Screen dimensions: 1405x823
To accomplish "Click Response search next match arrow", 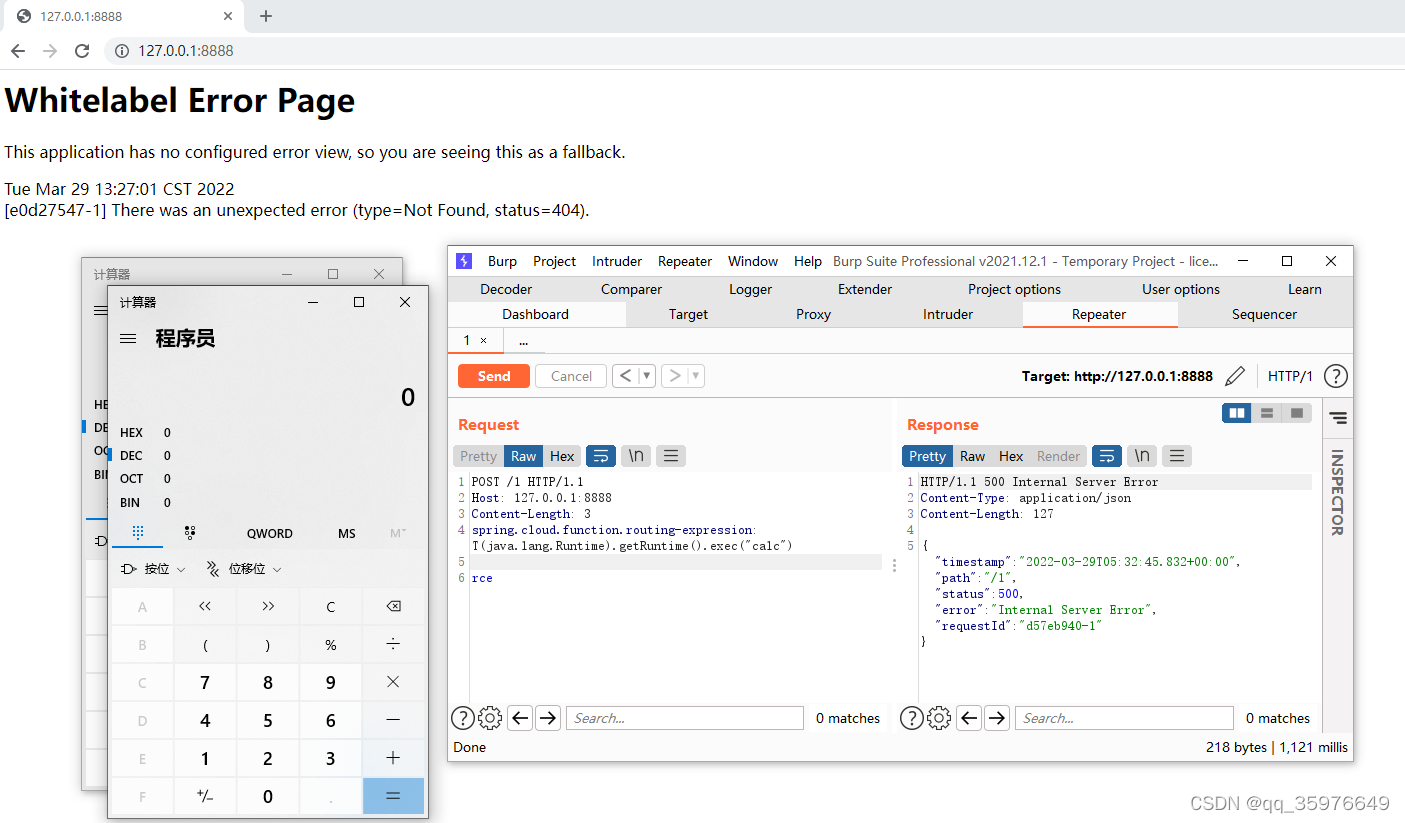I will 997,718.
